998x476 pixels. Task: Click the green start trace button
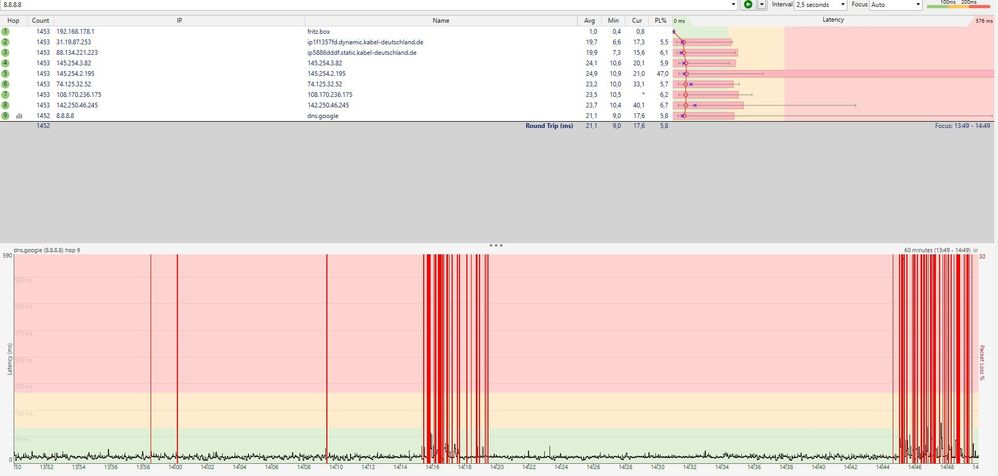coord(748,4)
